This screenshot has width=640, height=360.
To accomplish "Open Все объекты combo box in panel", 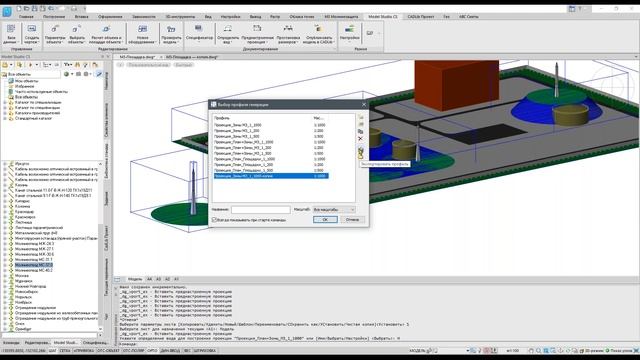I will pos(31,74).
